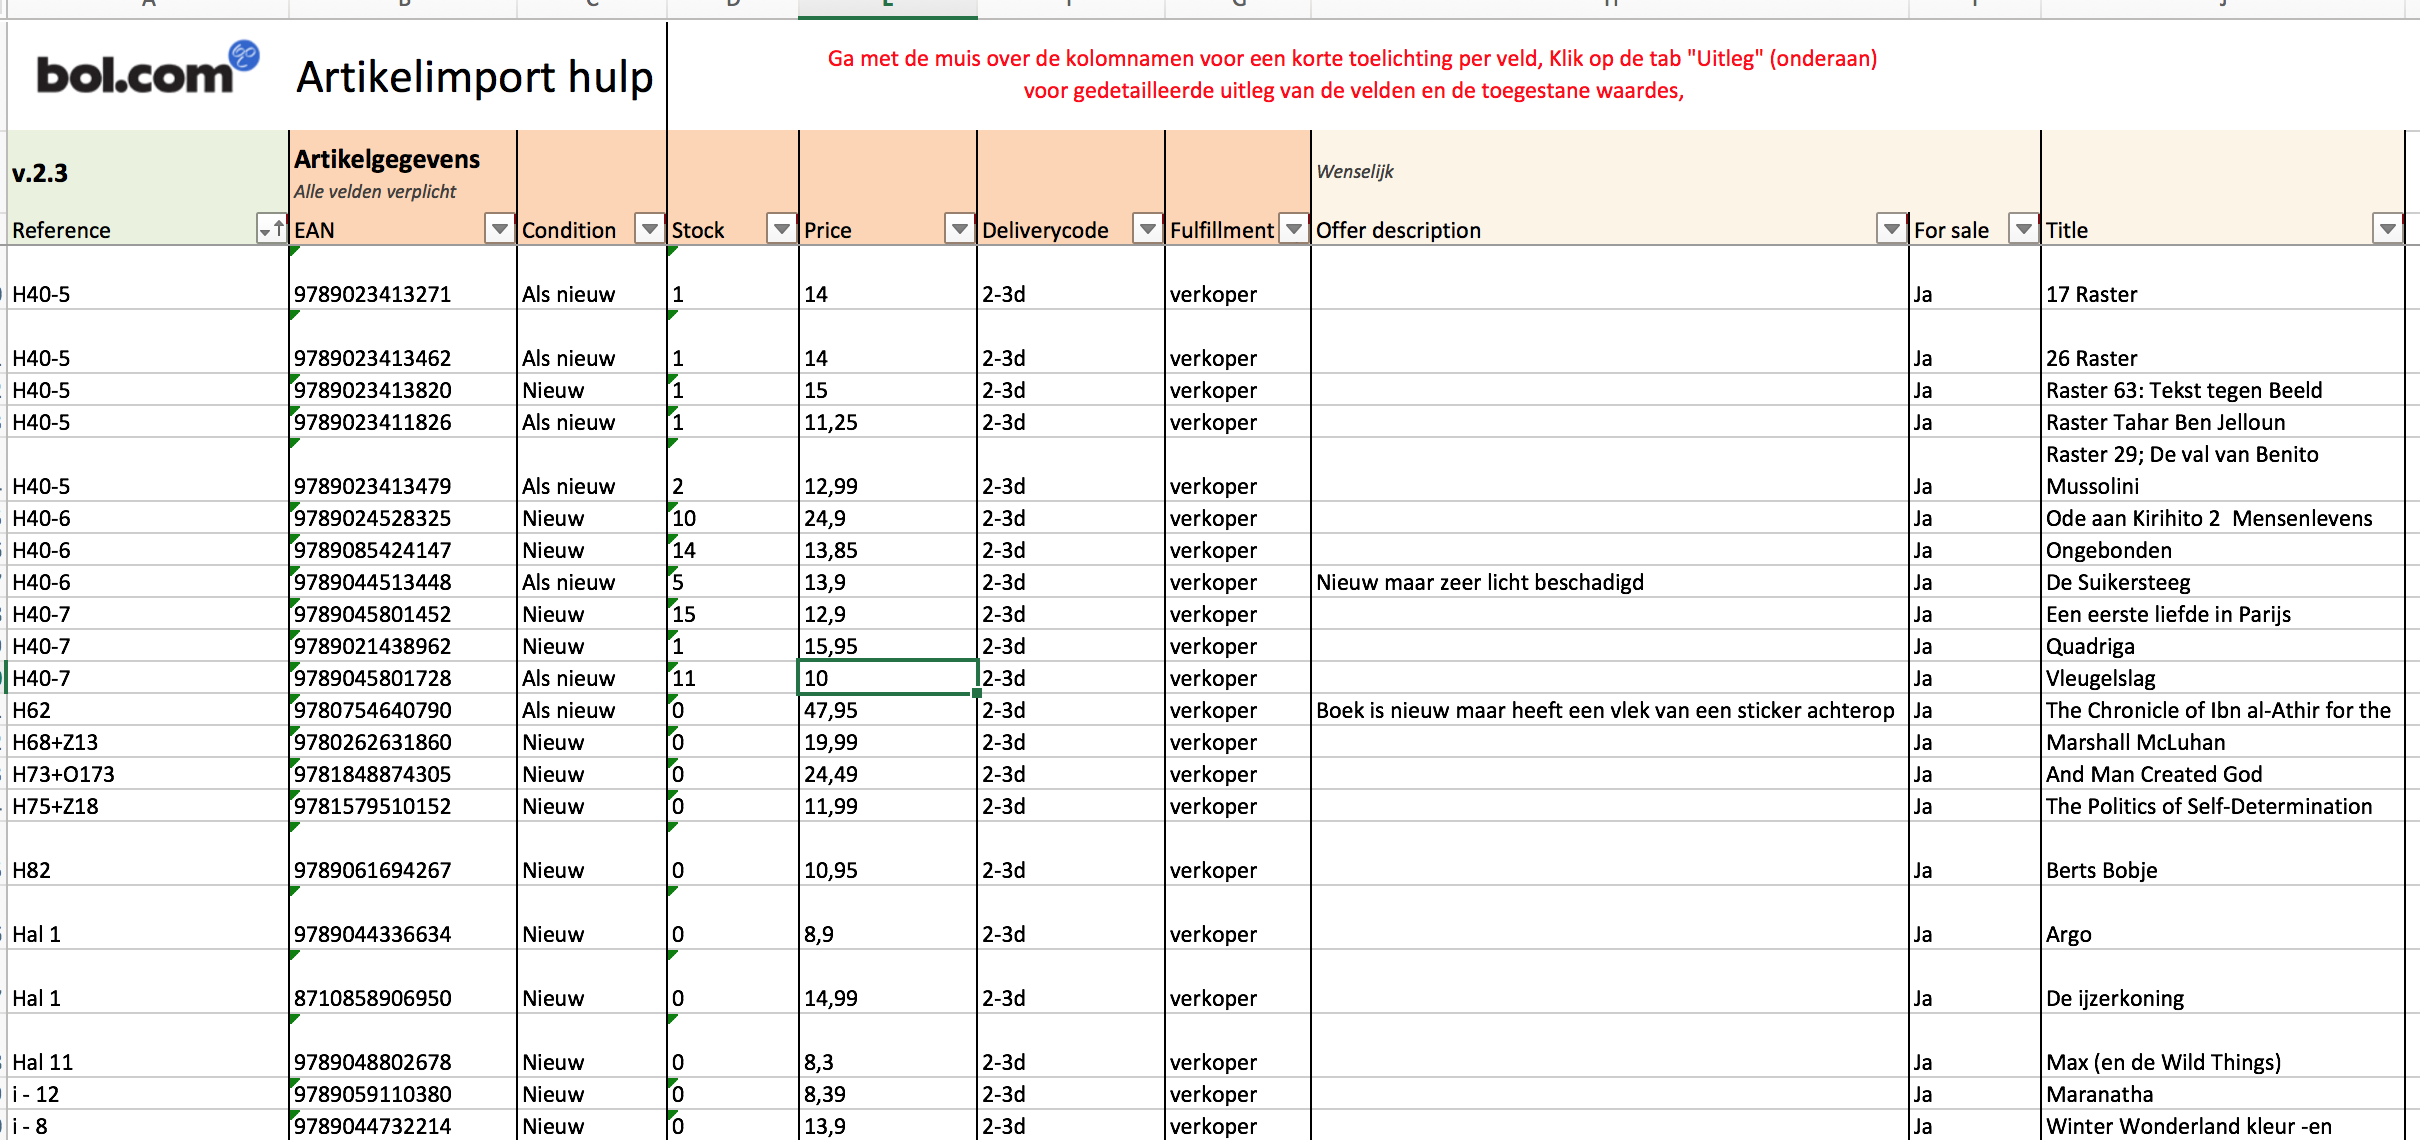Select the title cell 26 Raster
Viewport: 2420px width, 1140px height.
point(2222,342)
